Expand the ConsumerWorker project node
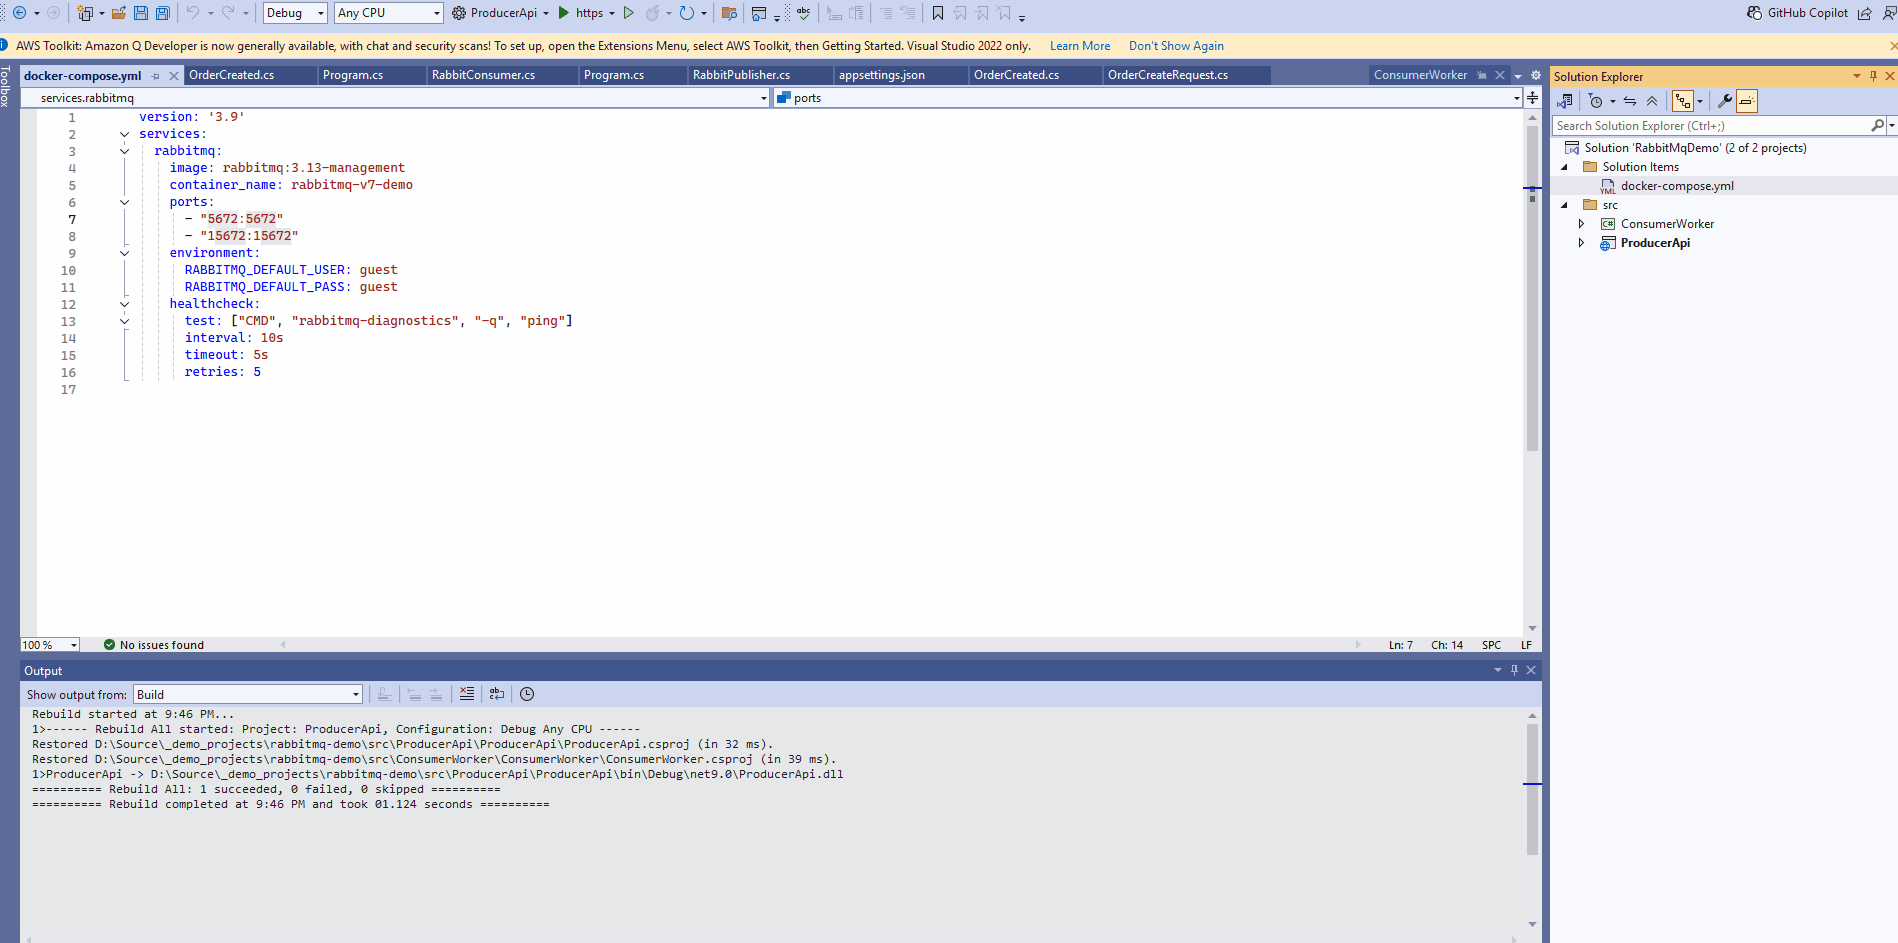1898x943 pixels. coord(1581,224)
